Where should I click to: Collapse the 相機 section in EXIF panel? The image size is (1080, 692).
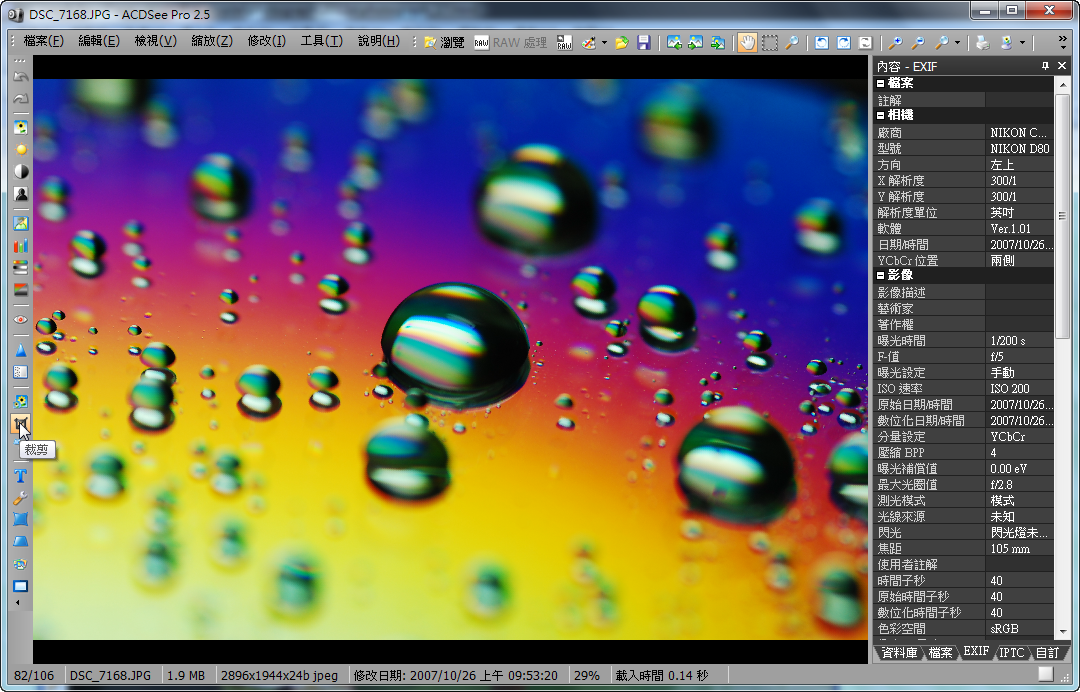pos(881,115)
